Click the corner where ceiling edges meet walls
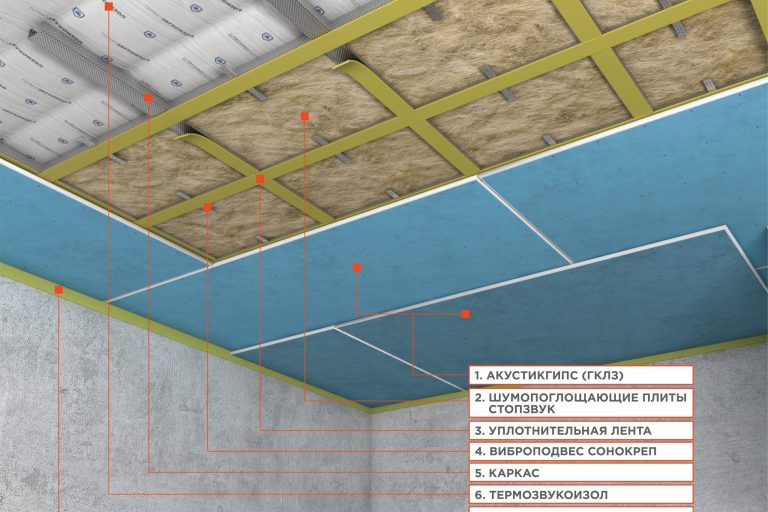 coord(371,406)
